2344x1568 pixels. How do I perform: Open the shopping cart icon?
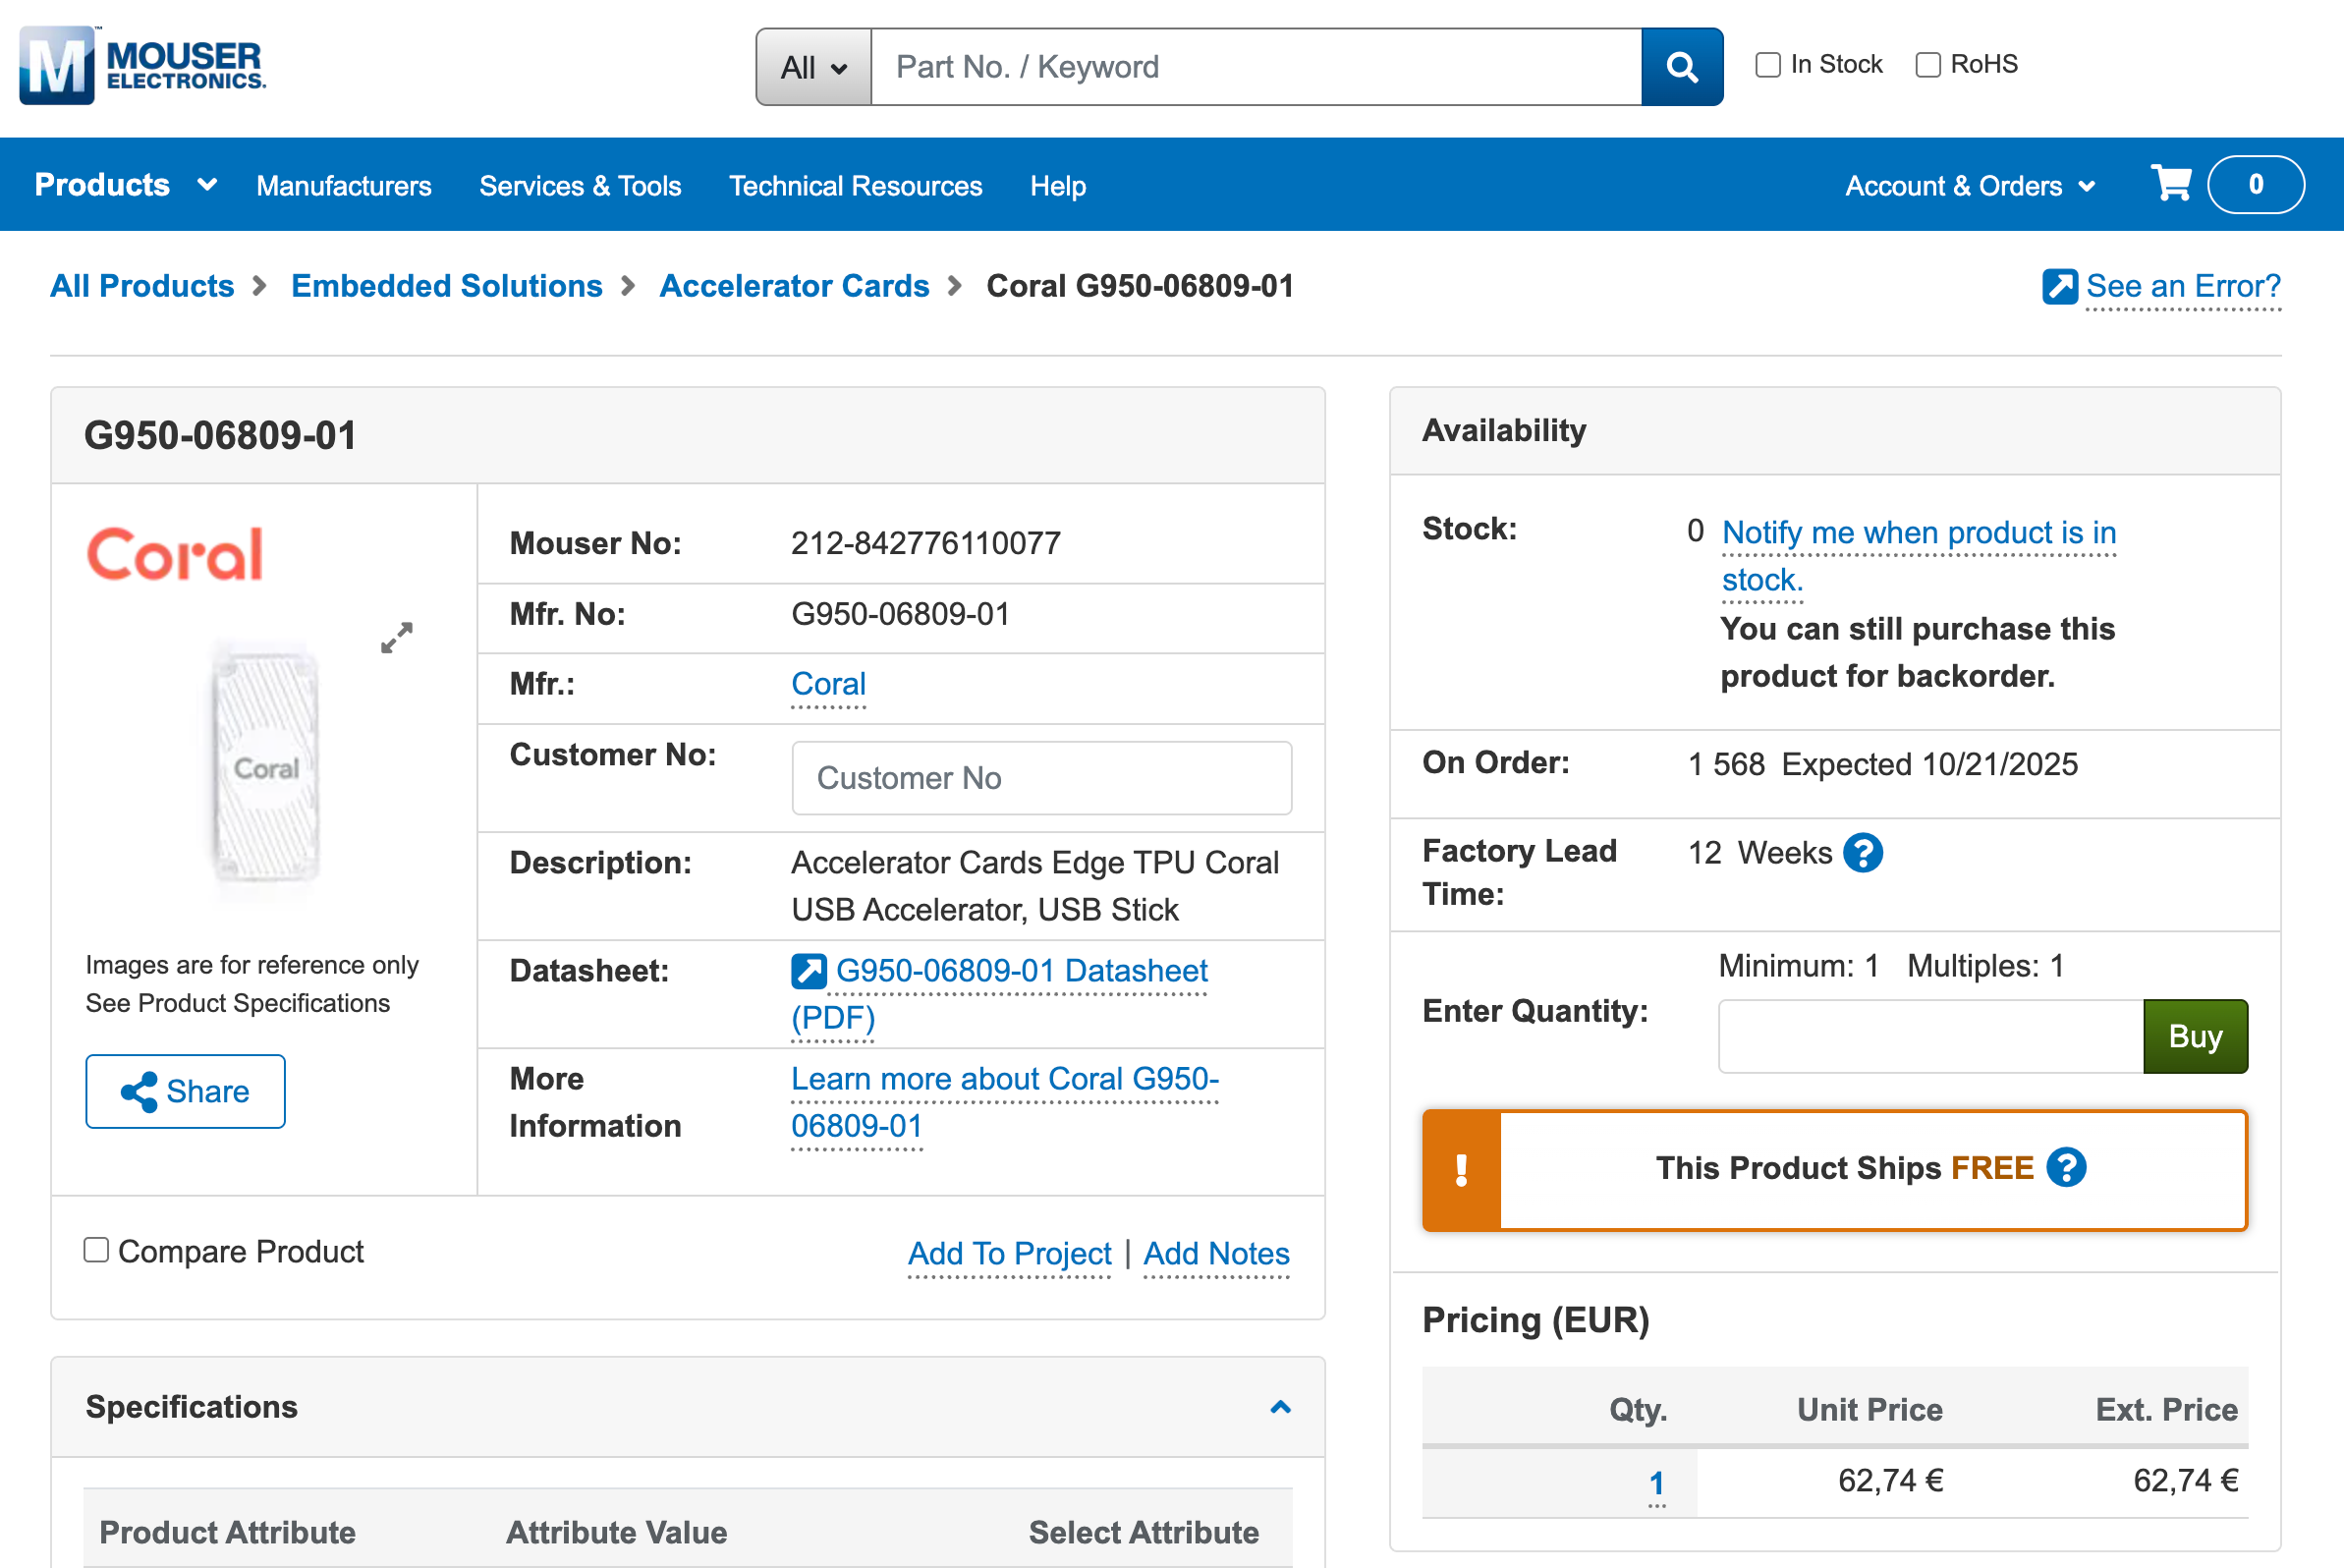click(x=2171, y=184)
